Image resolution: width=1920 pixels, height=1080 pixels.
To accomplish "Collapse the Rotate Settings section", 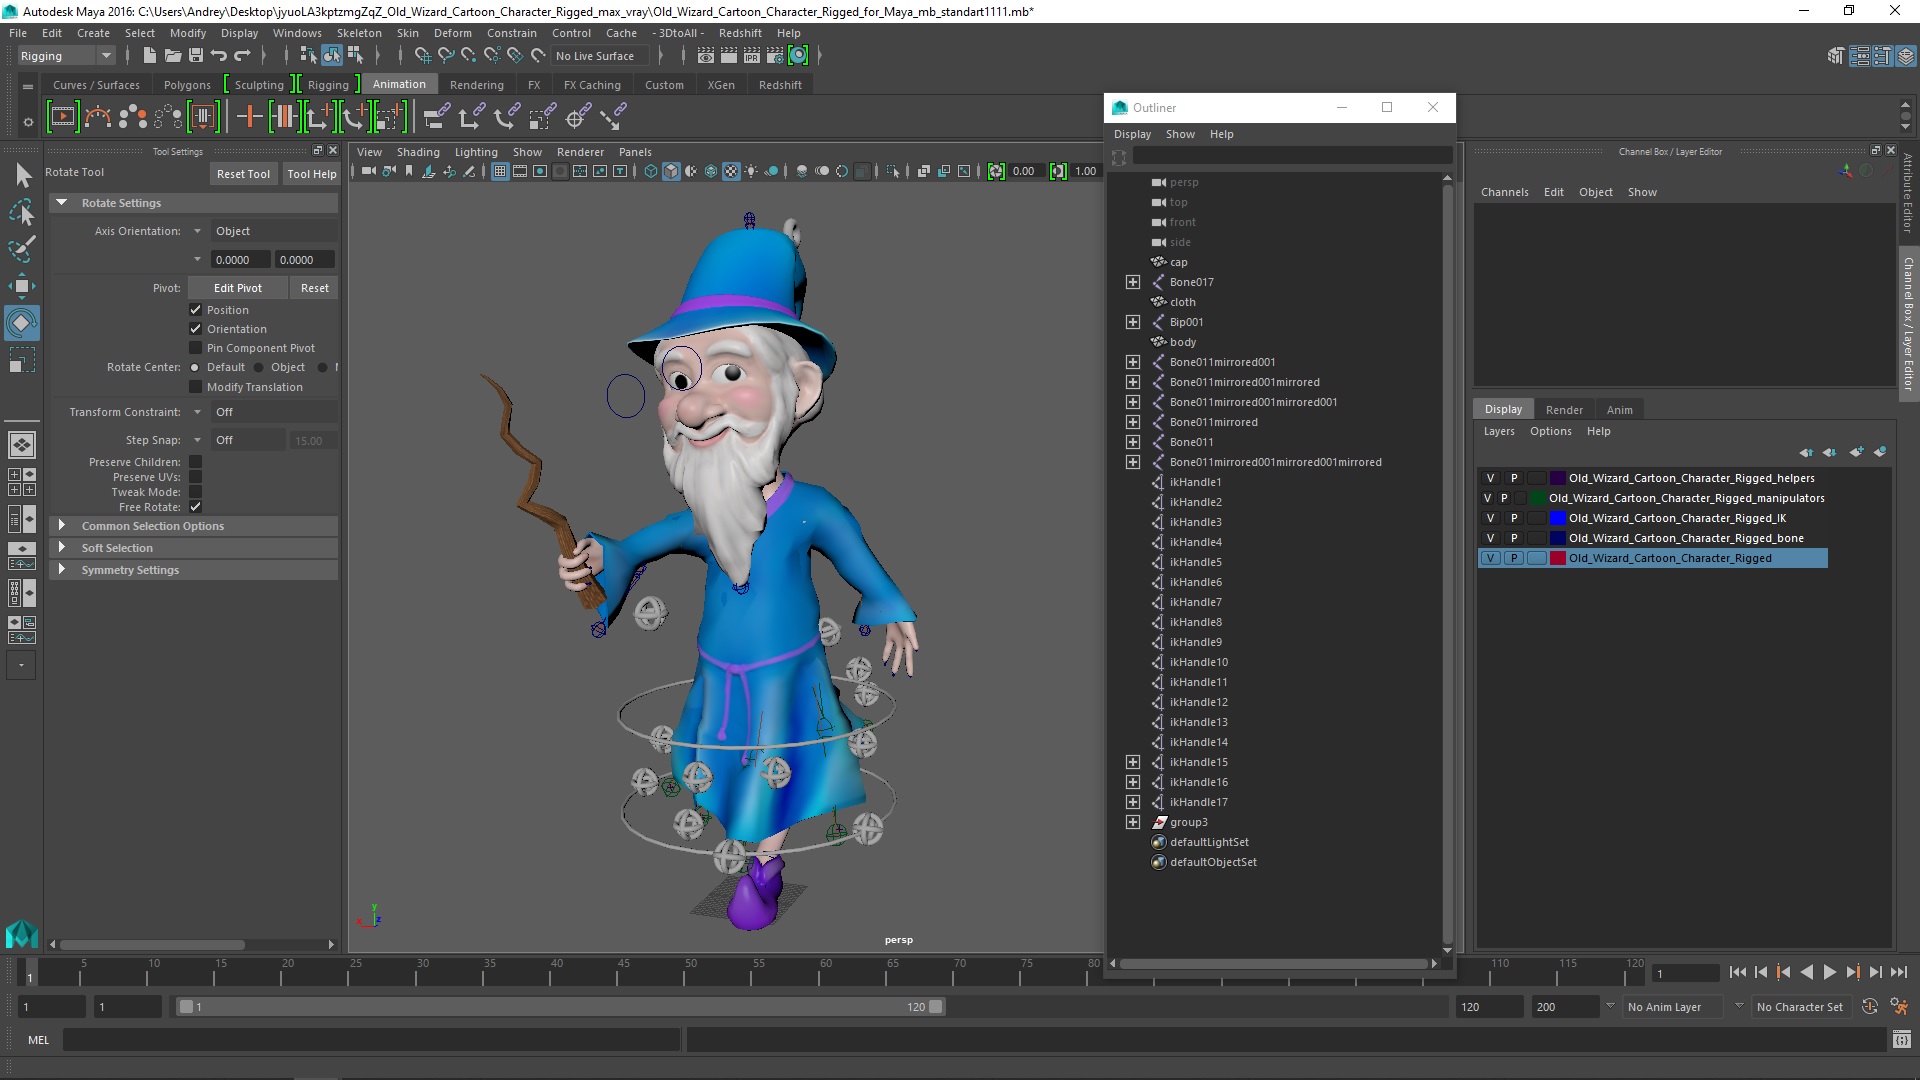I will coord(62,203).
